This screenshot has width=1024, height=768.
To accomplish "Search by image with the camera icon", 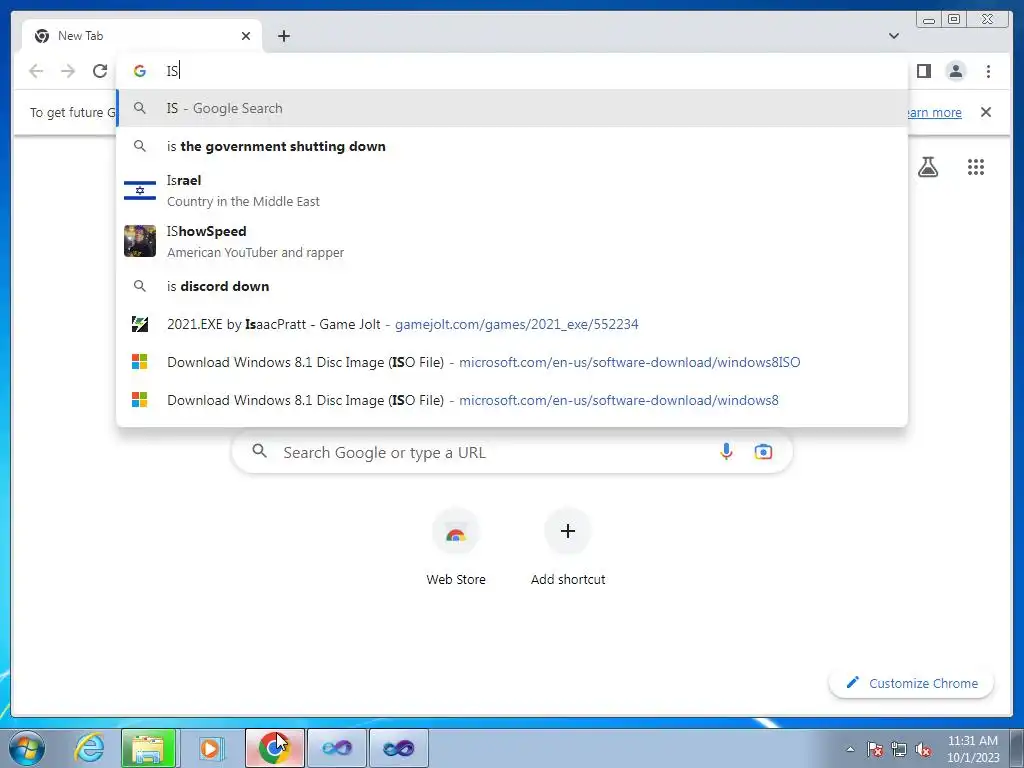I will click(763, 451).
